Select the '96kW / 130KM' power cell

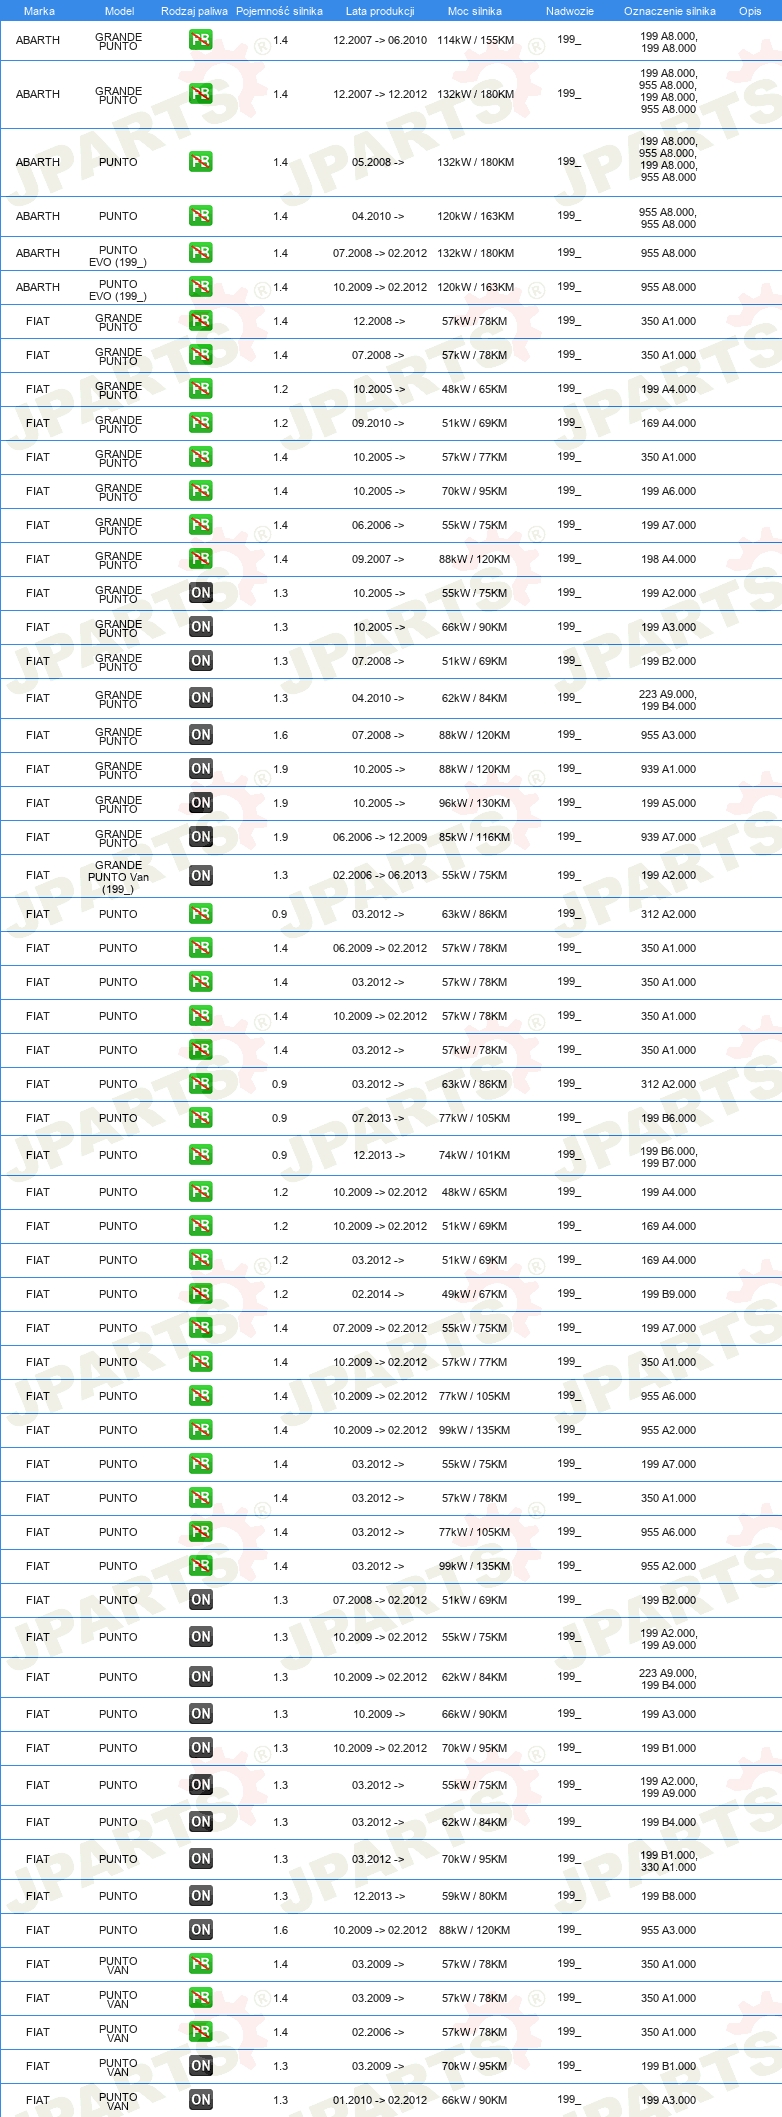pyautogui.click(x=475, y=803)
